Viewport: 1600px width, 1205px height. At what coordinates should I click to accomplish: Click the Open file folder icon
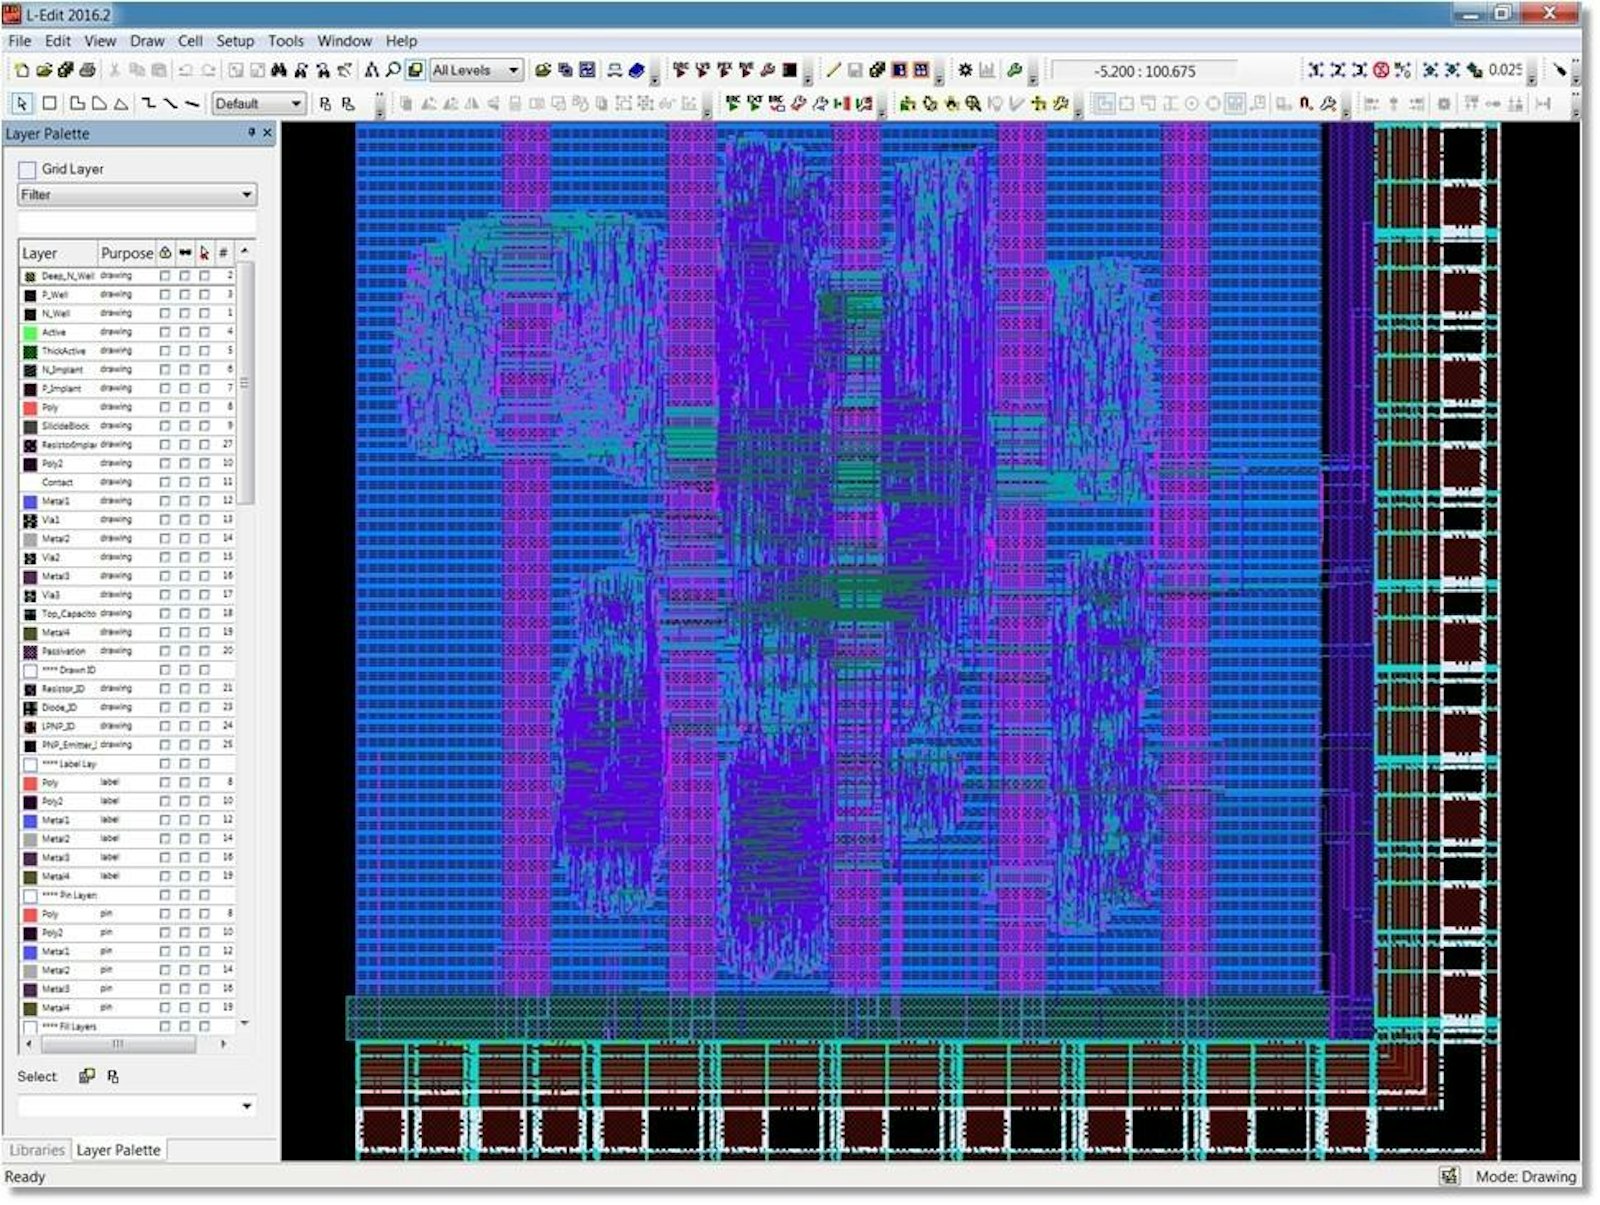[44, 70]
